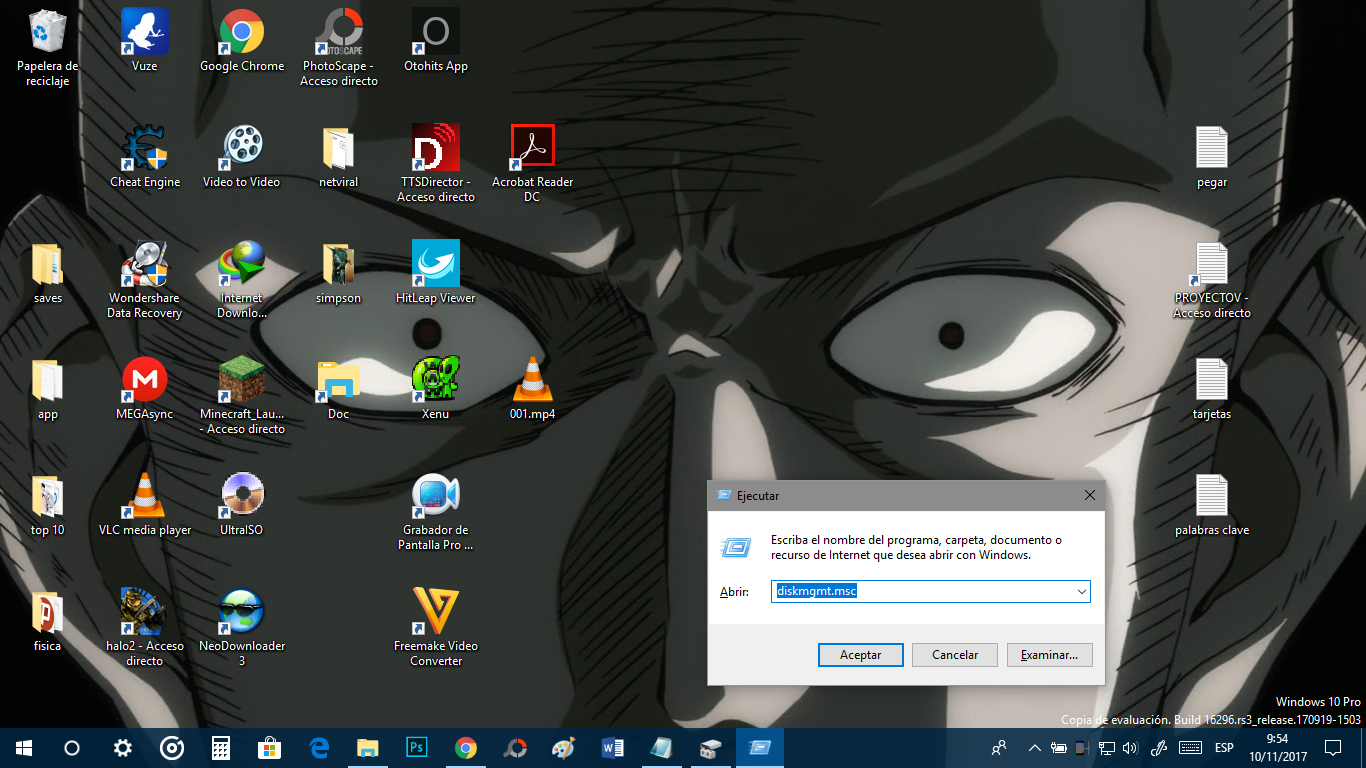Image resolution: width=1366 pixels, height=768 pixels.
Task: Open File Explorer from the taskbar
Action: coord(368,747)
